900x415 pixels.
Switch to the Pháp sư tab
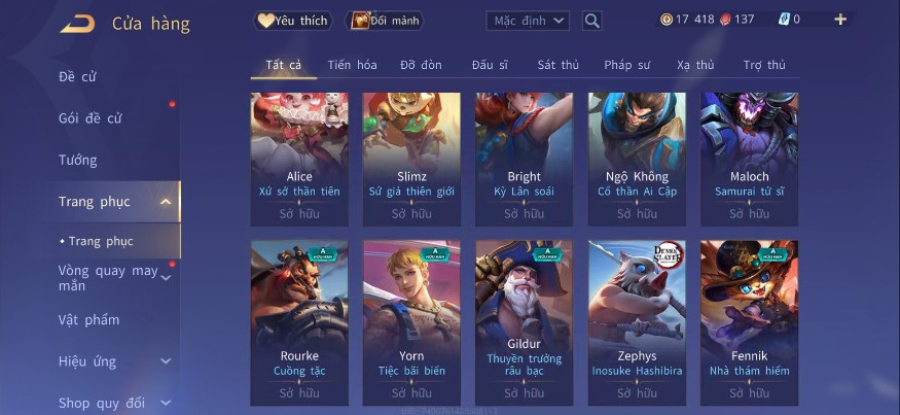click(627, 65)
